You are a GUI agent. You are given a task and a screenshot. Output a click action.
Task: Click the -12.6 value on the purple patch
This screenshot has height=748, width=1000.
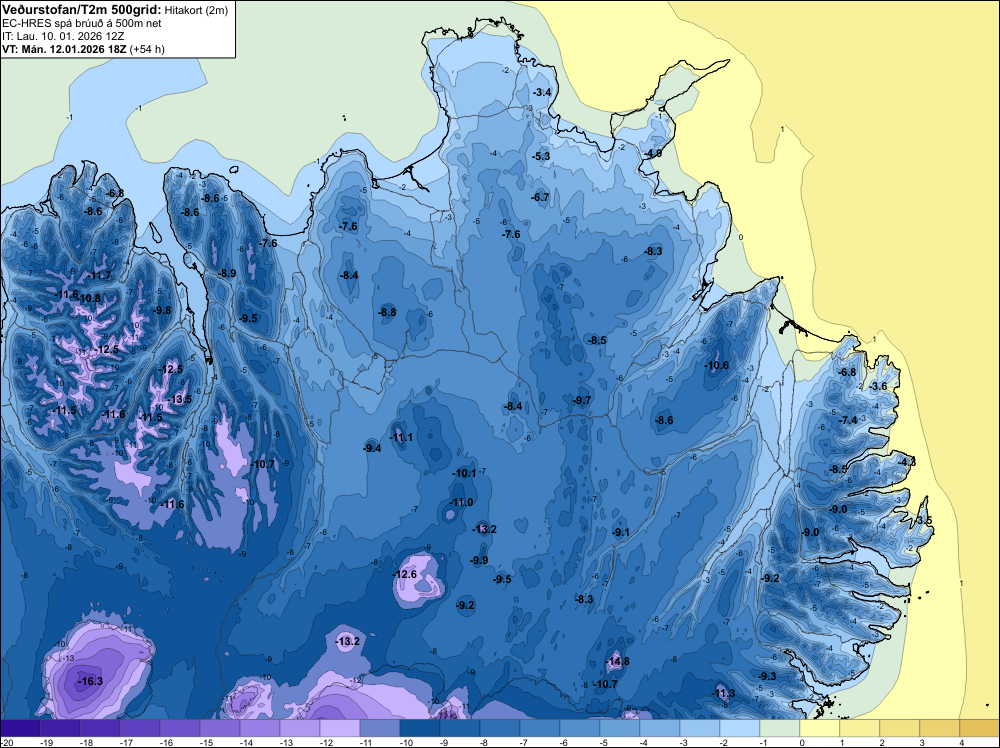(405, 574)
